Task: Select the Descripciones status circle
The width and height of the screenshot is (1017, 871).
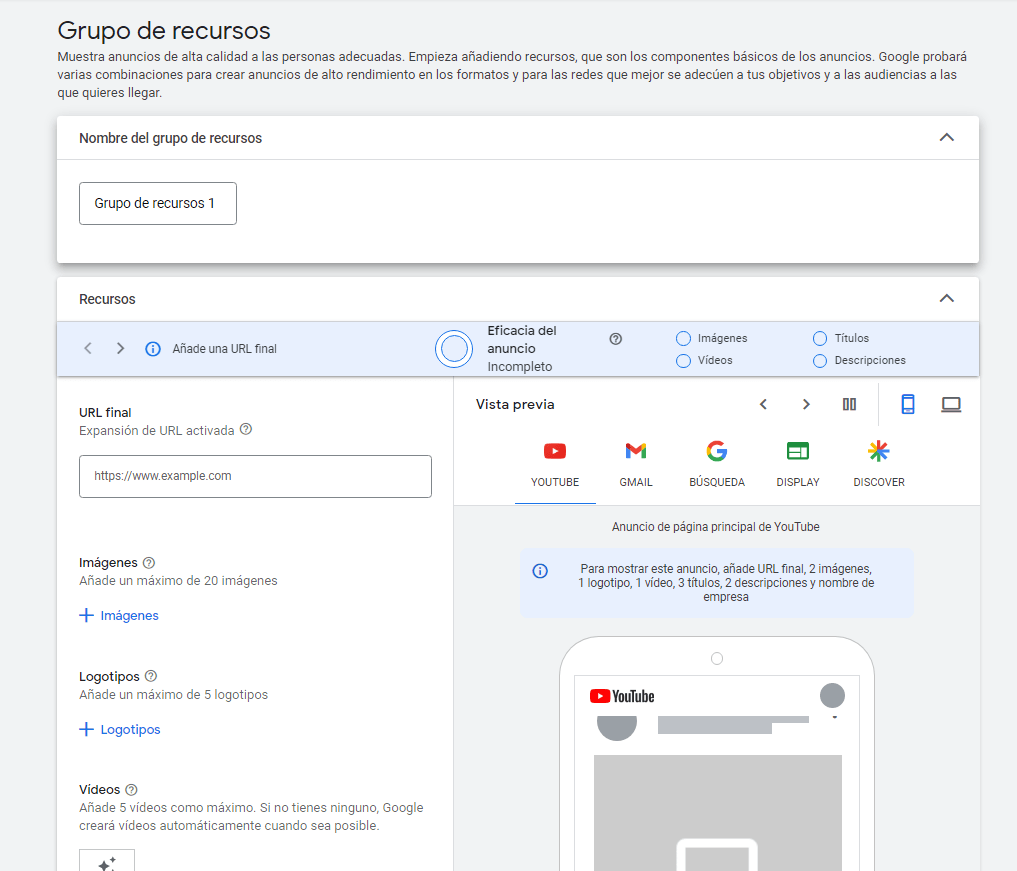Action: click(x=820, y=360)
